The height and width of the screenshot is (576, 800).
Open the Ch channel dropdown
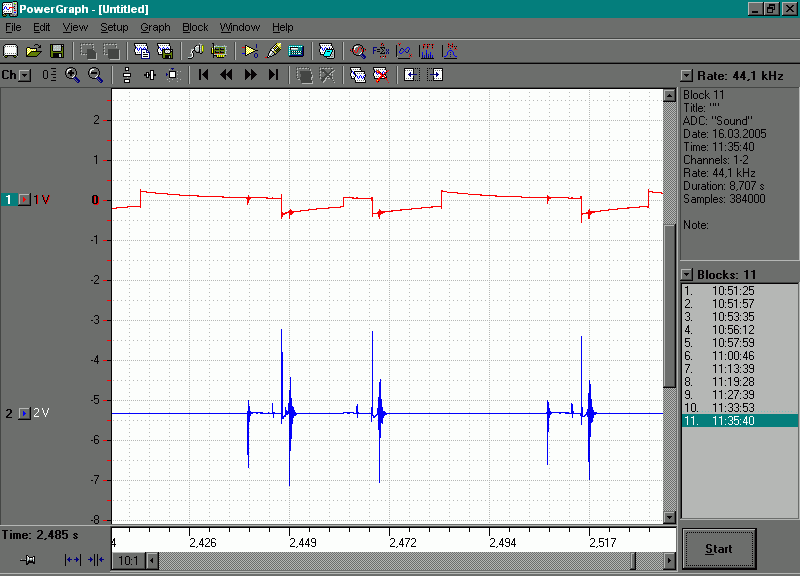(x=24, y=76)
